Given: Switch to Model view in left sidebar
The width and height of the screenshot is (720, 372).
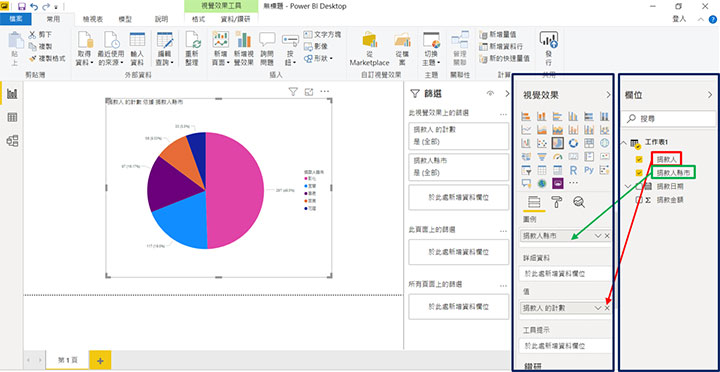Looking at the screenshot, I should (x=12, y=141).
